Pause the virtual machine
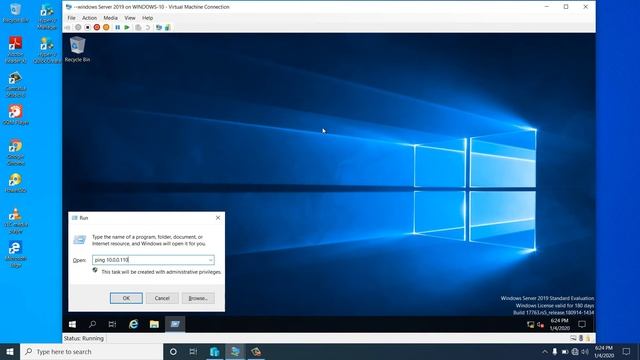Viewport: 640px width, 360px height. pyautogui.click(x=118, y=27)
